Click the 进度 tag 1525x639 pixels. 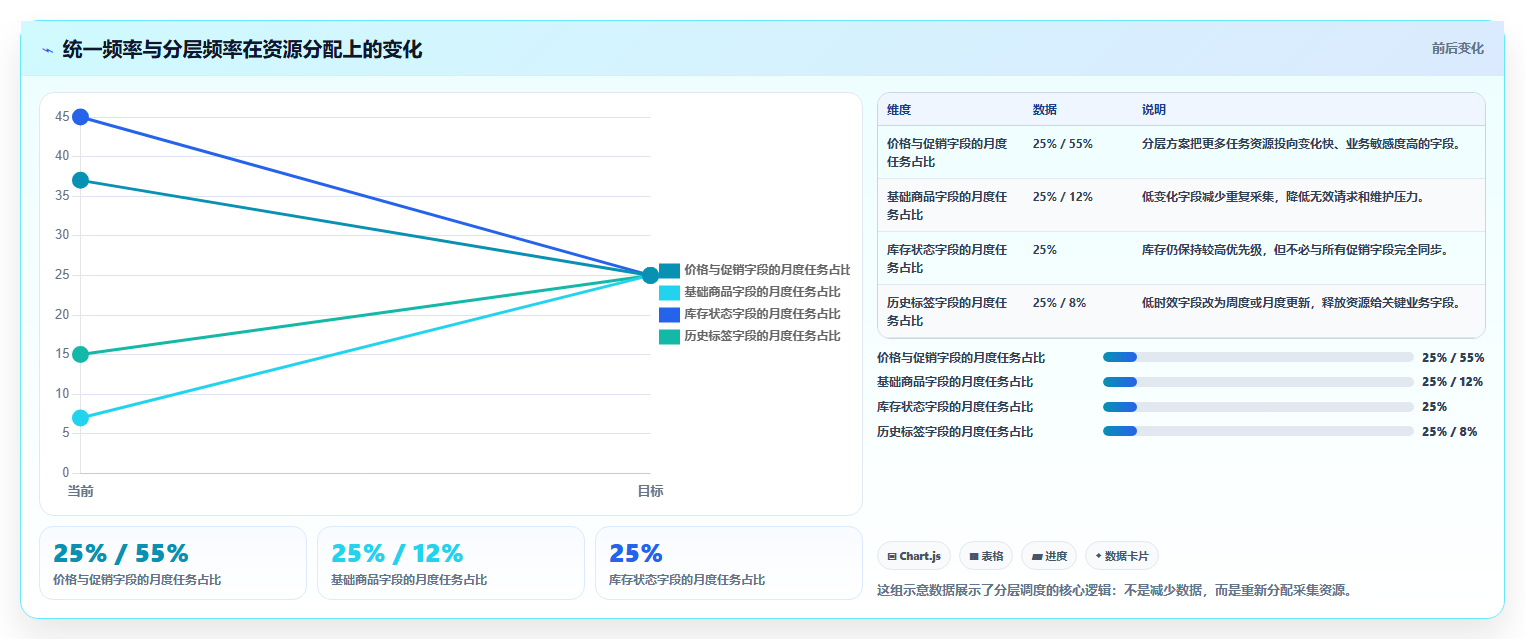click(x=1049, y=556)
